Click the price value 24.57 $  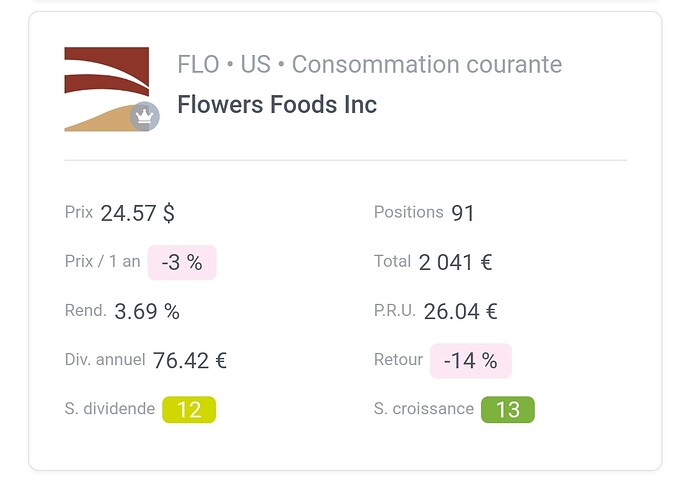click(137, 213)
